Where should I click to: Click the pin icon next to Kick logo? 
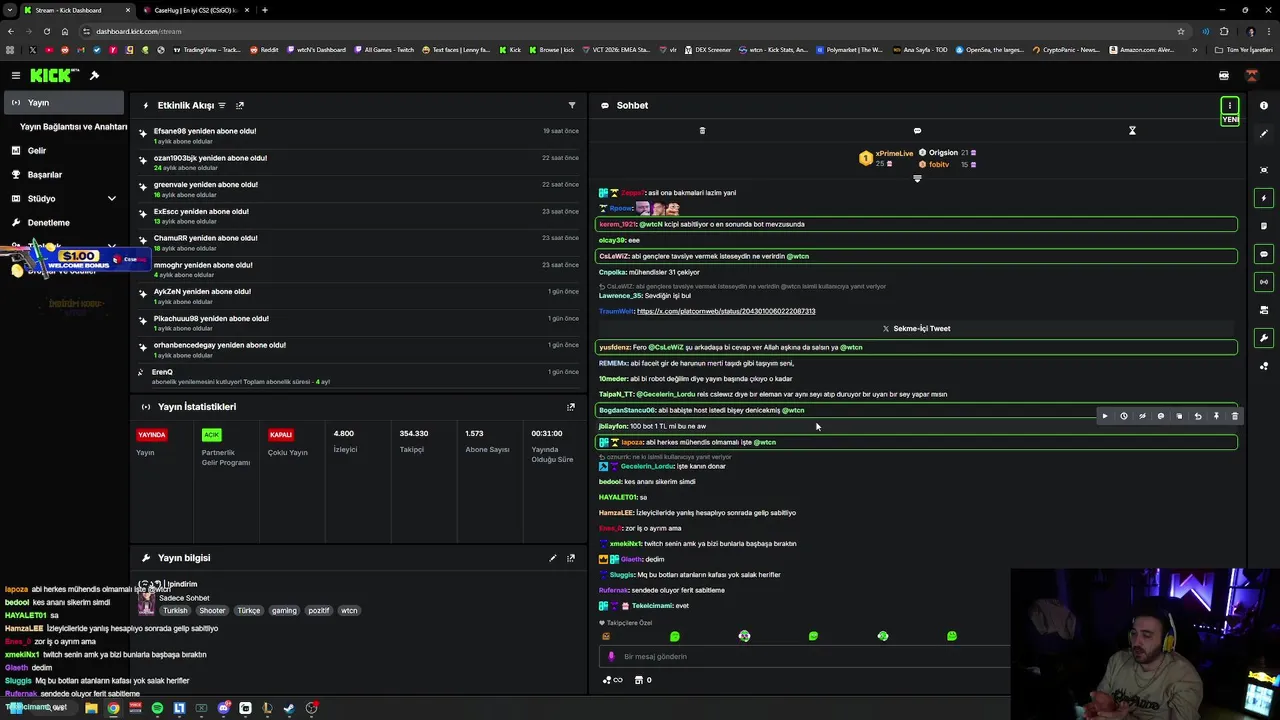[94, 75]
